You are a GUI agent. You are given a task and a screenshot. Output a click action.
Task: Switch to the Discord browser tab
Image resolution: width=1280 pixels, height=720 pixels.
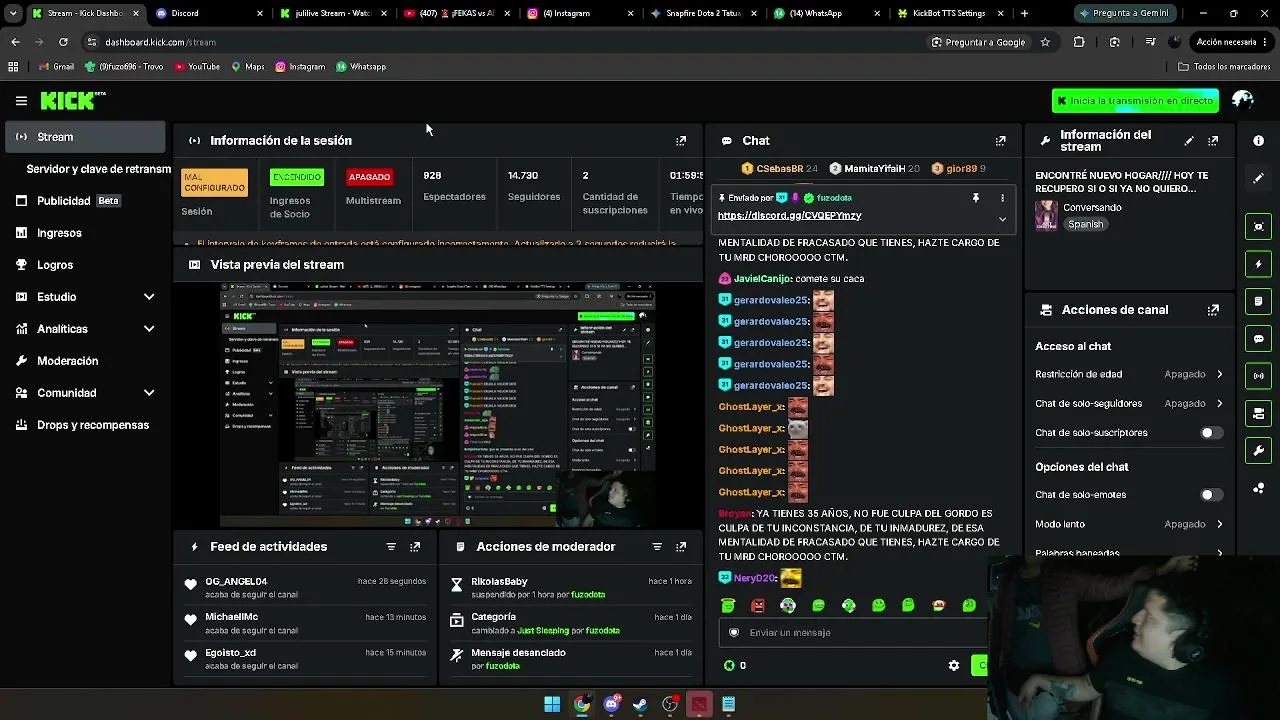(208, 13)
